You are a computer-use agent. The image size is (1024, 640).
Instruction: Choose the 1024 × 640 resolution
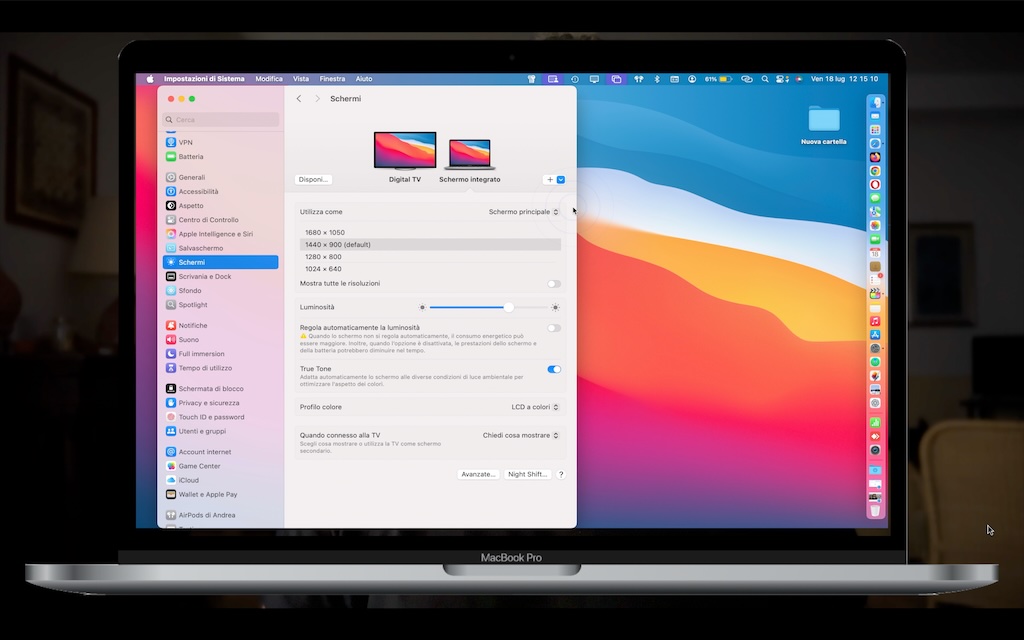coord(430,269)
